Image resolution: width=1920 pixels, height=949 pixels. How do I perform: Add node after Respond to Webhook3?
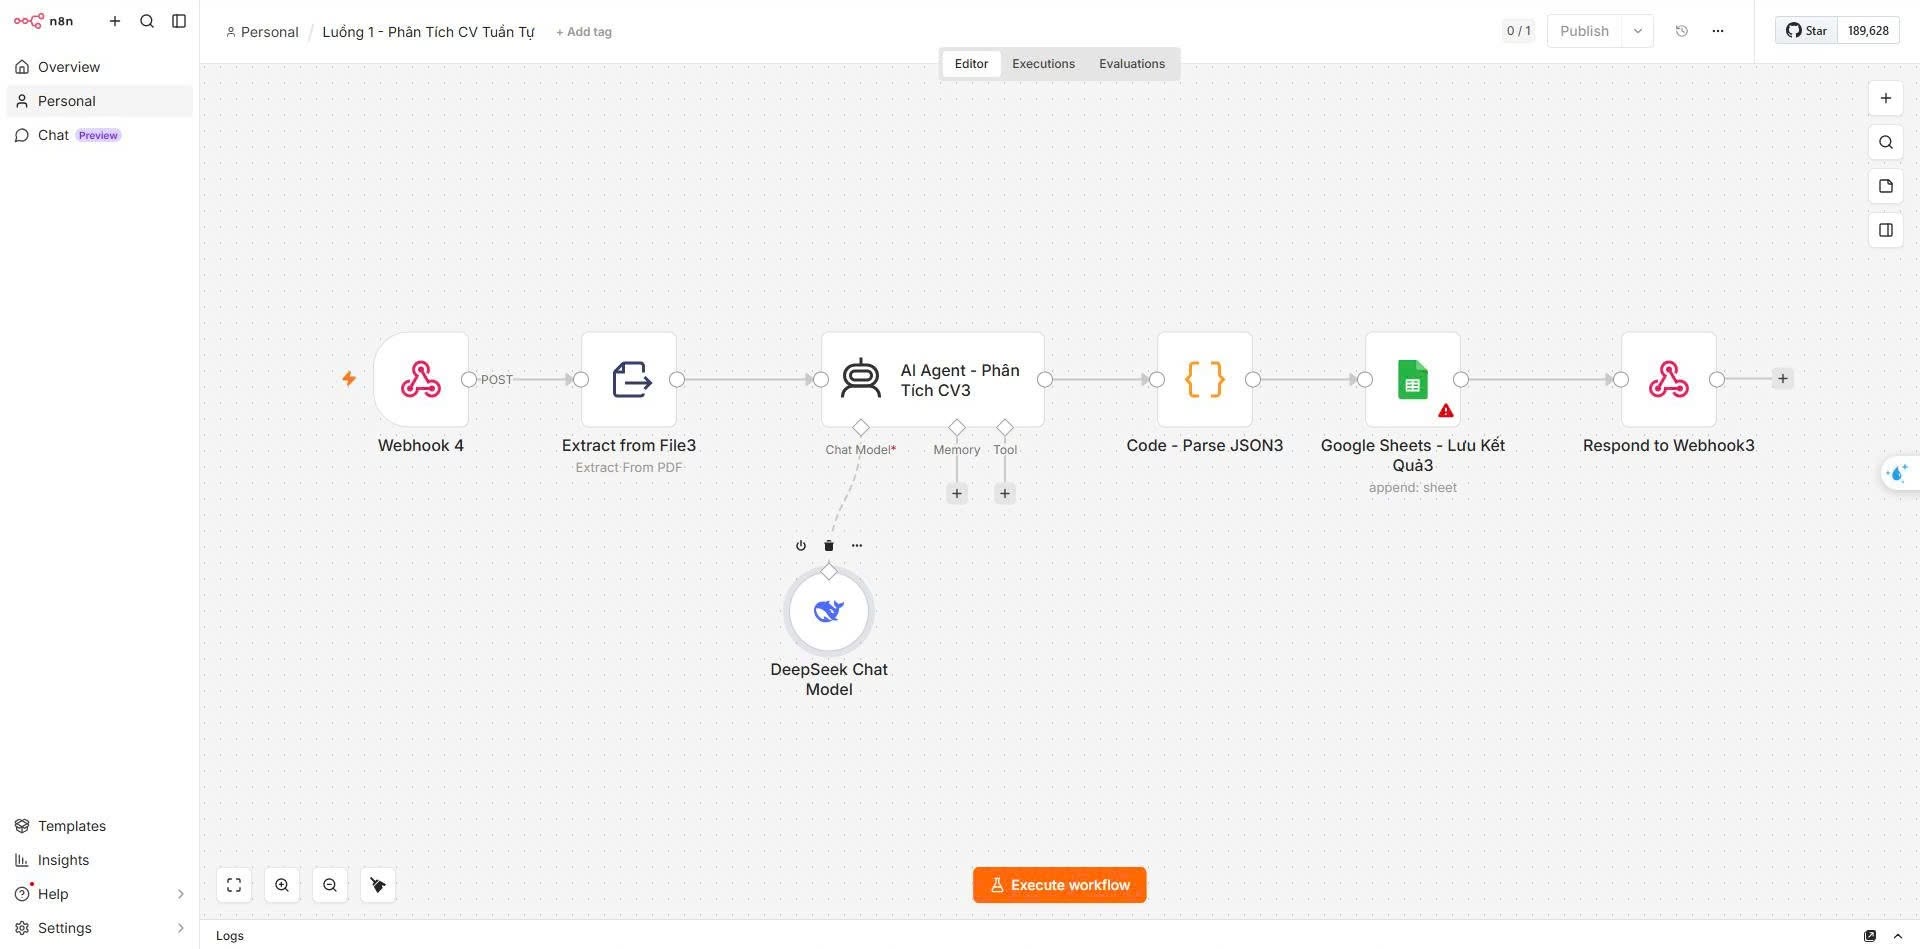tap(1783, 379)
